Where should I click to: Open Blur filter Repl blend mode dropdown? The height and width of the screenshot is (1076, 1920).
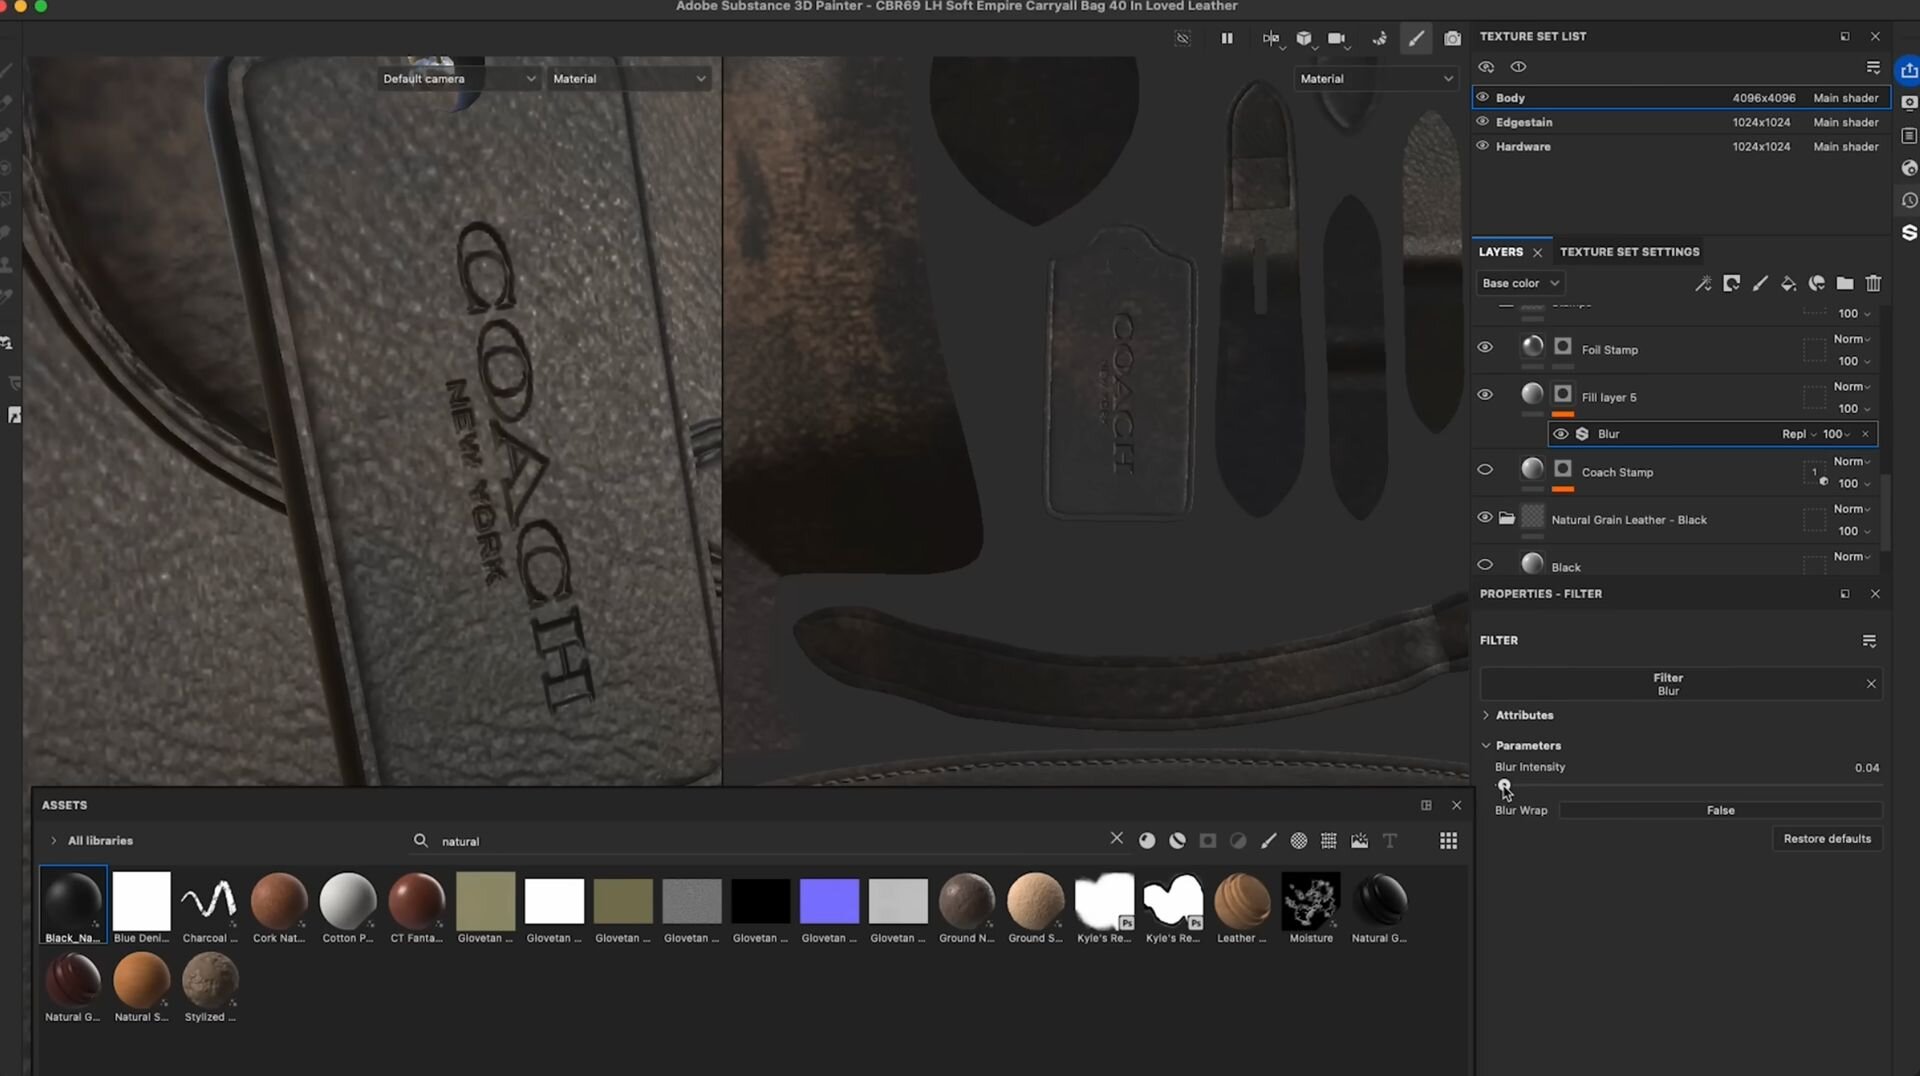[1799, 434]
